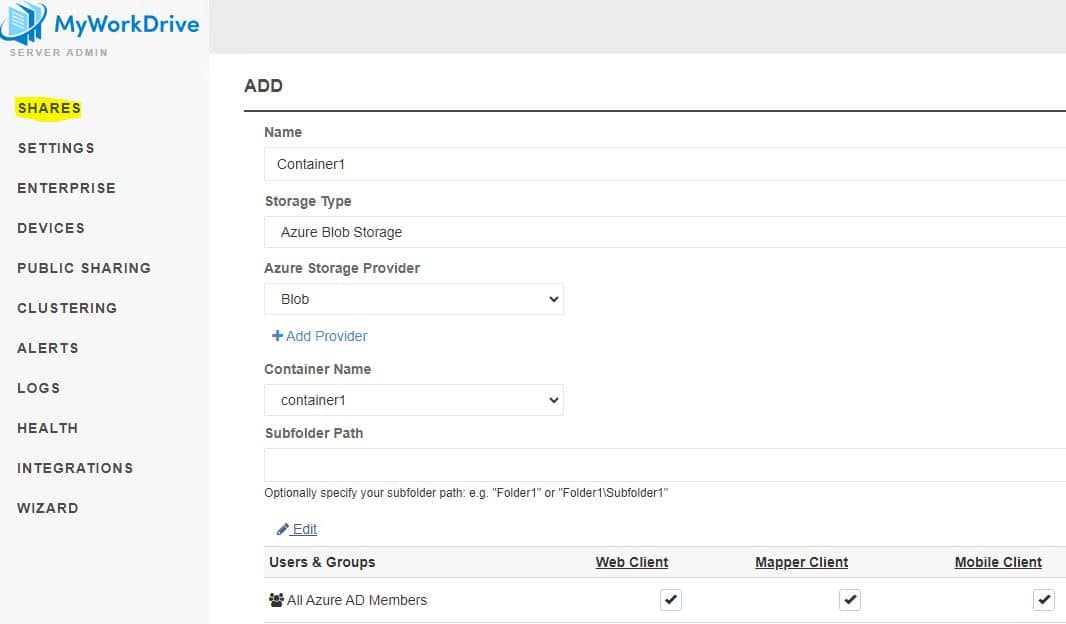Open the Azure Storage Provider dropdown

[414, 299]
